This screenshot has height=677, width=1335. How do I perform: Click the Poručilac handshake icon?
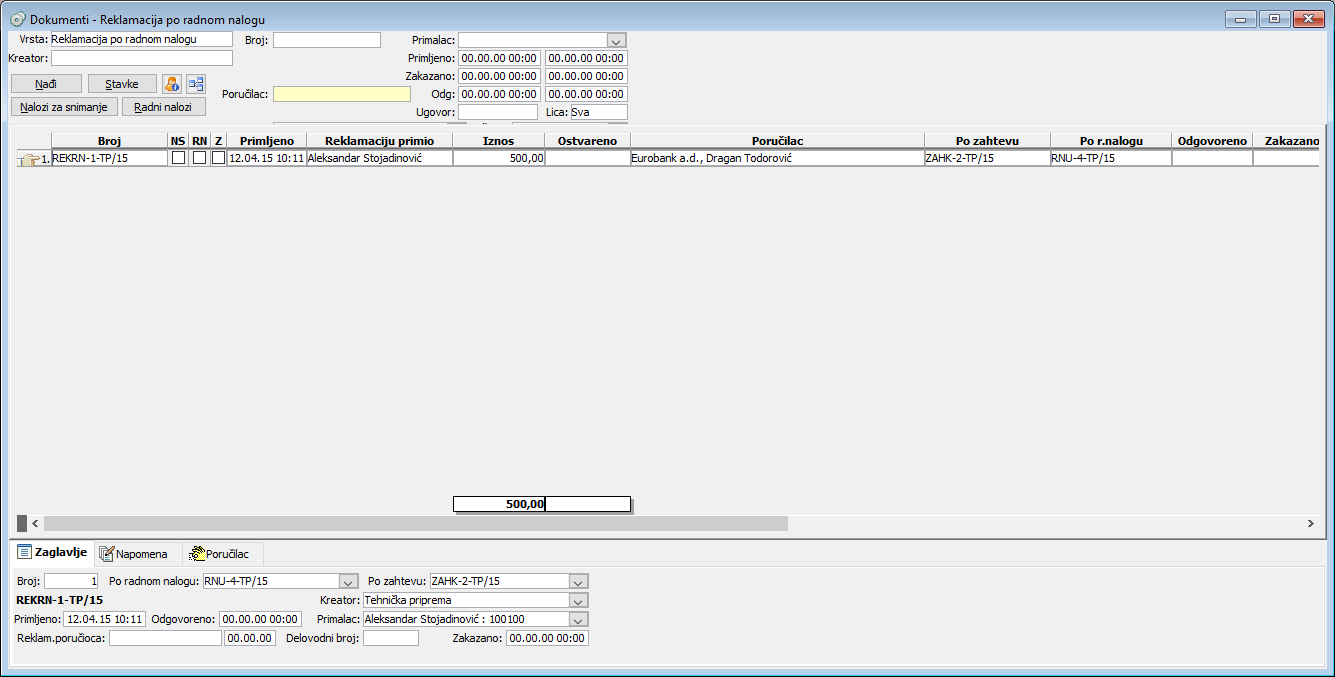point(197,553)
